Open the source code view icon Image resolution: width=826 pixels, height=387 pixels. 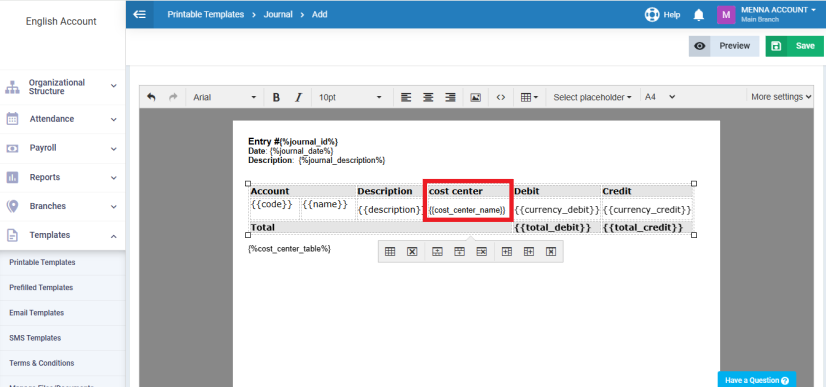pyautogui.click(x=501, y=97)
